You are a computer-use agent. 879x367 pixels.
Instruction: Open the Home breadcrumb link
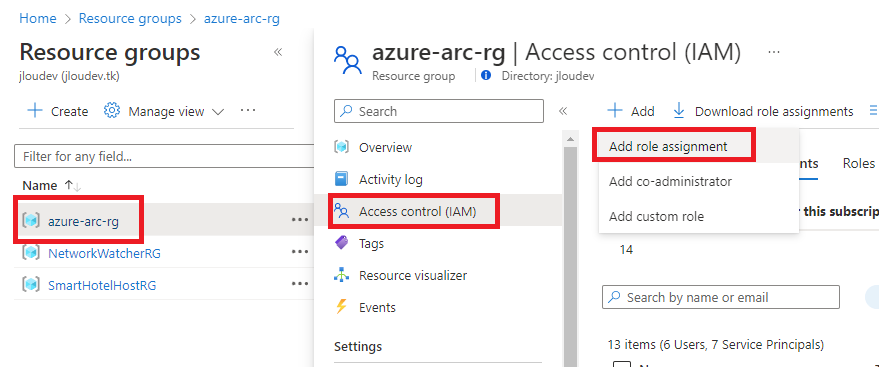click(x=38, y=18)
